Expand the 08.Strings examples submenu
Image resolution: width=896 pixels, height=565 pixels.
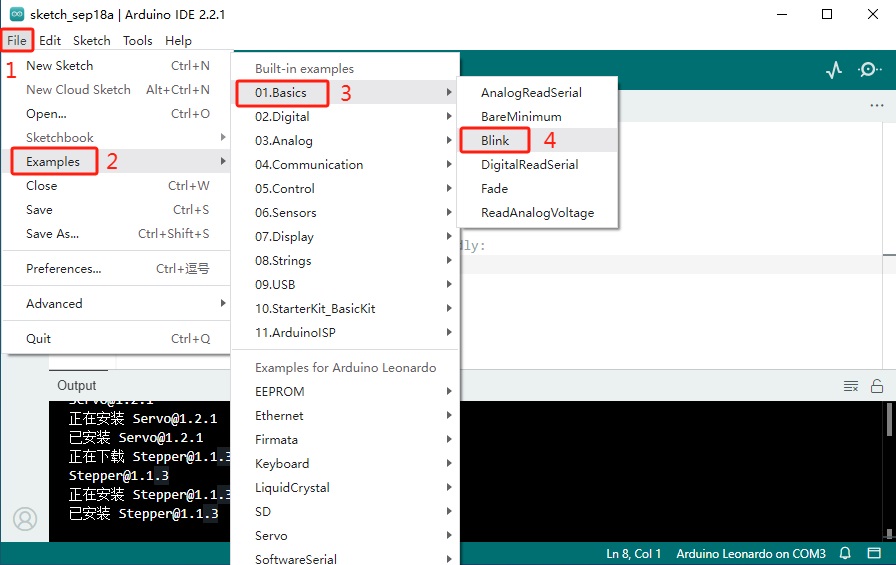tap(345, 261)
